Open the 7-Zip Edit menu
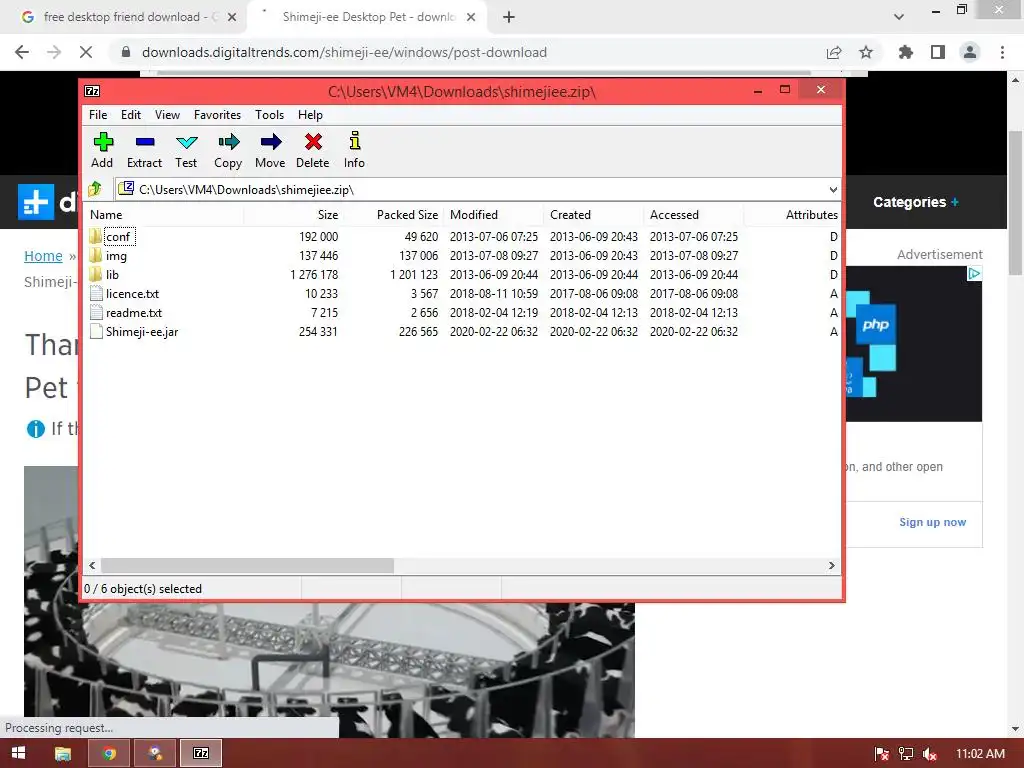 tap(131, 115)
